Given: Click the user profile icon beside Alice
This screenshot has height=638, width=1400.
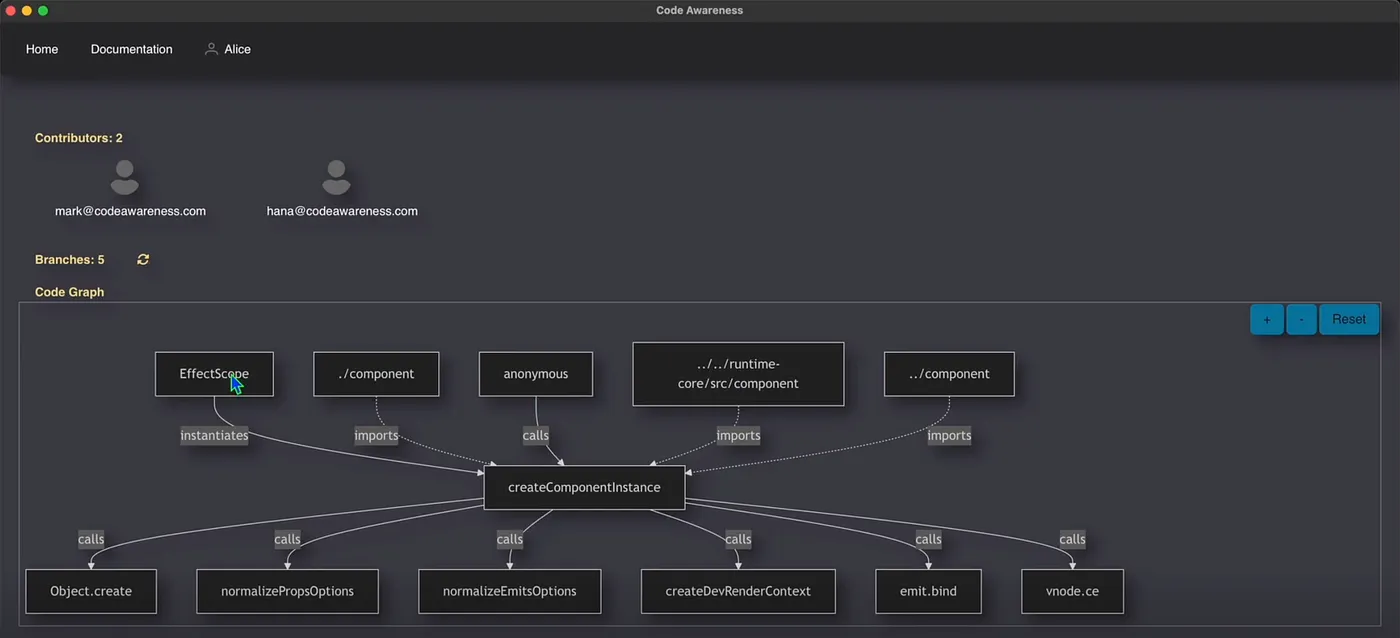Looking at the screenshot, I should [211, 49].
